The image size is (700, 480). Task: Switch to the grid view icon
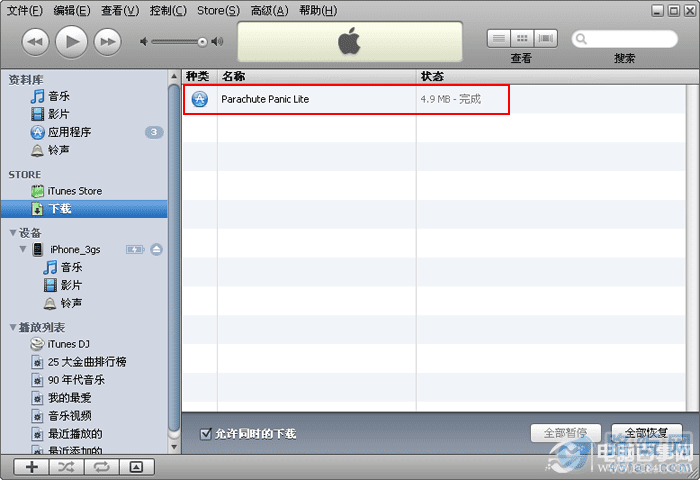pyautogui.click(x=522, y=38)
